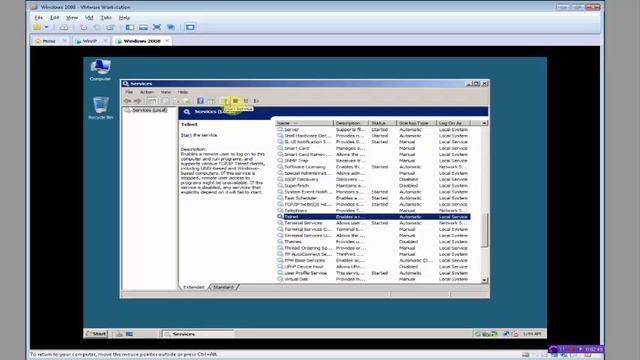640x360 pixels.
Task: Click the Windows Start button
Action: point(96,334)
